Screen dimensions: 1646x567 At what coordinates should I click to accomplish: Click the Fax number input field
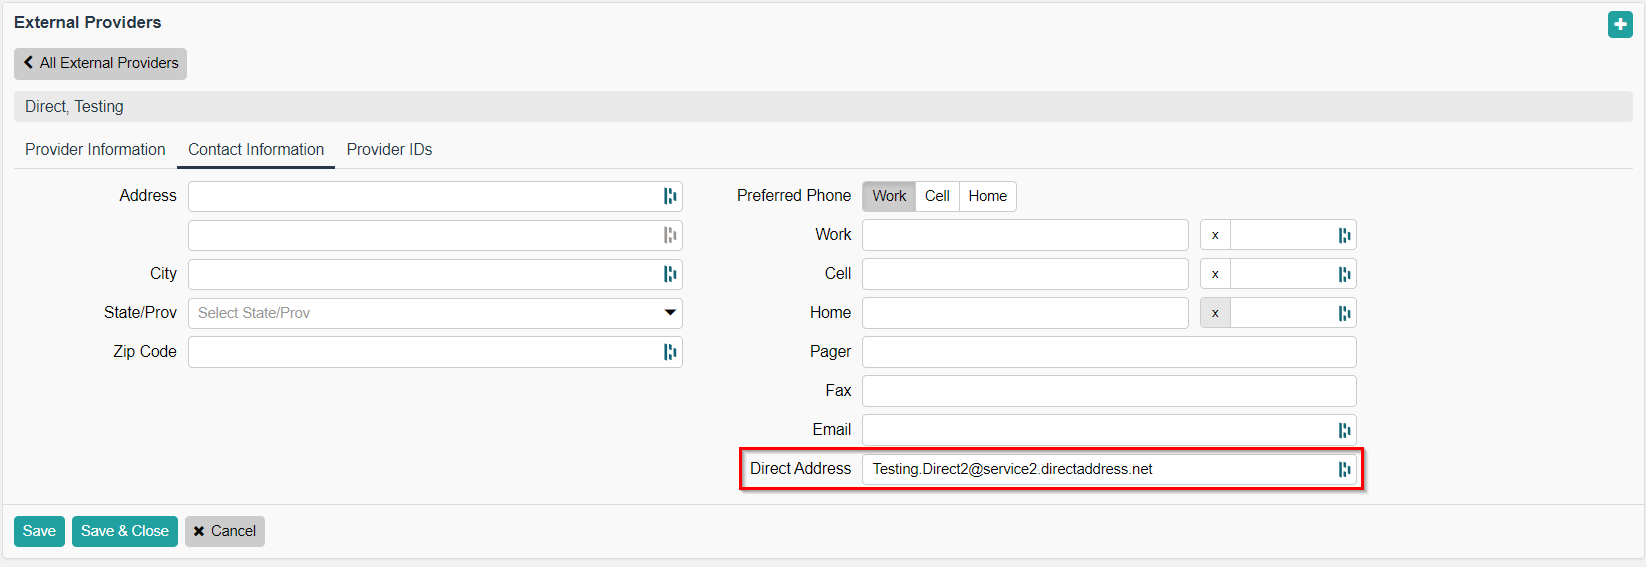click(x=1108, y=391)
